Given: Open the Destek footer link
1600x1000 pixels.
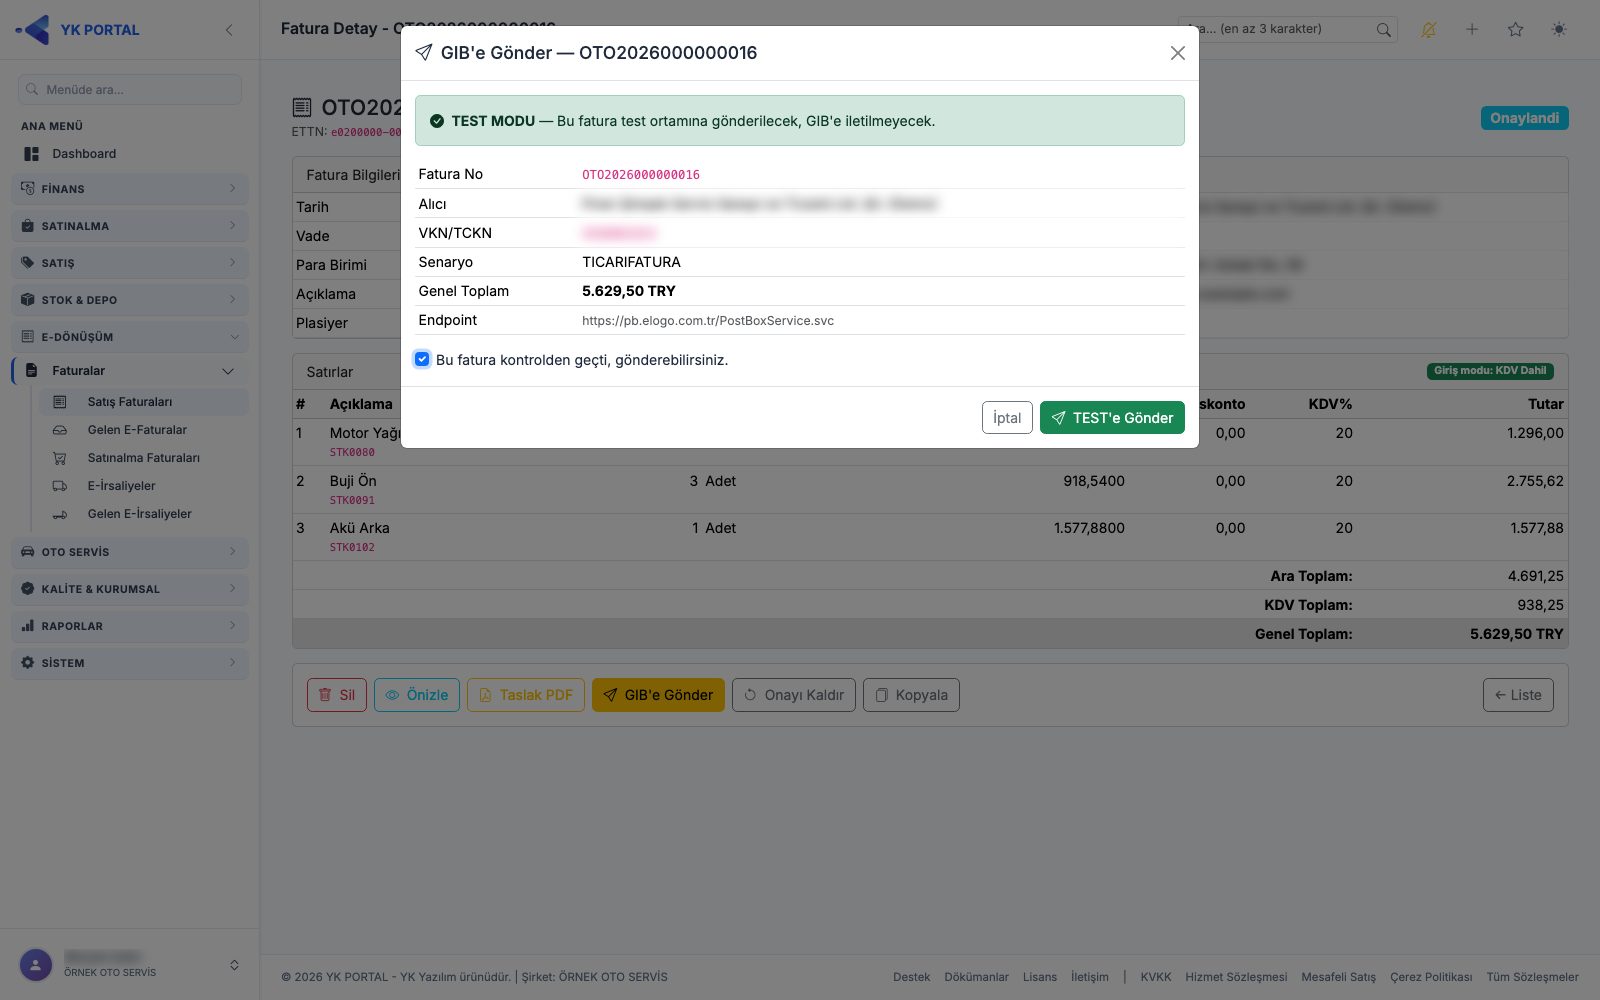Looking at the screenshot, I should coord(911,977).
